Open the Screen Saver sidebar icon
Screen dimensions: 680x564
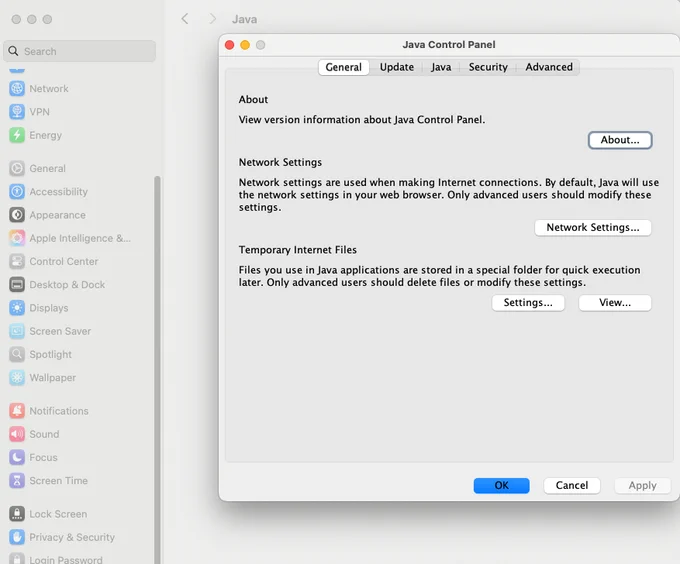(x=17, y=331)
